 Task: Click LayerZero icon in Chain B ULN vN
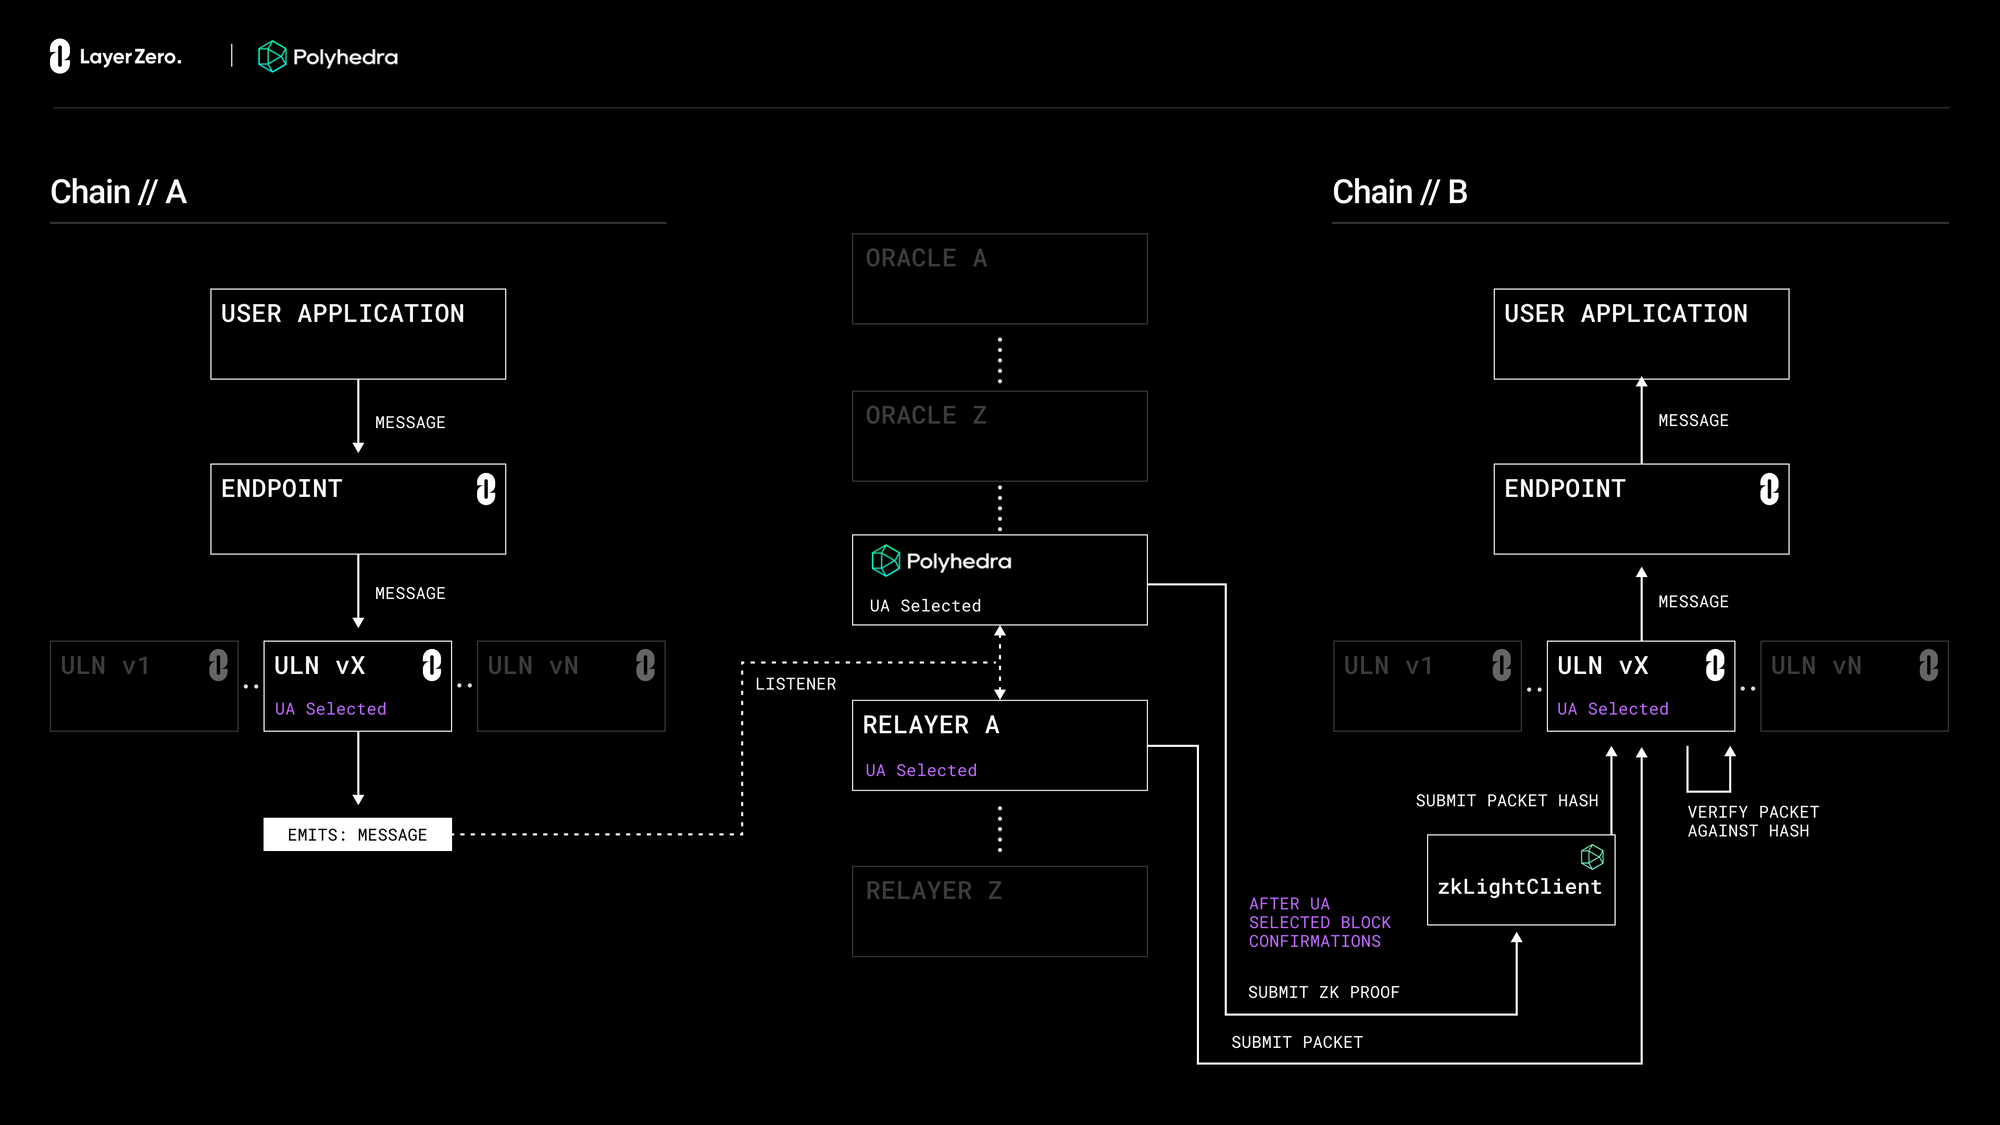pyautogui.click(x=1928, y=666)
